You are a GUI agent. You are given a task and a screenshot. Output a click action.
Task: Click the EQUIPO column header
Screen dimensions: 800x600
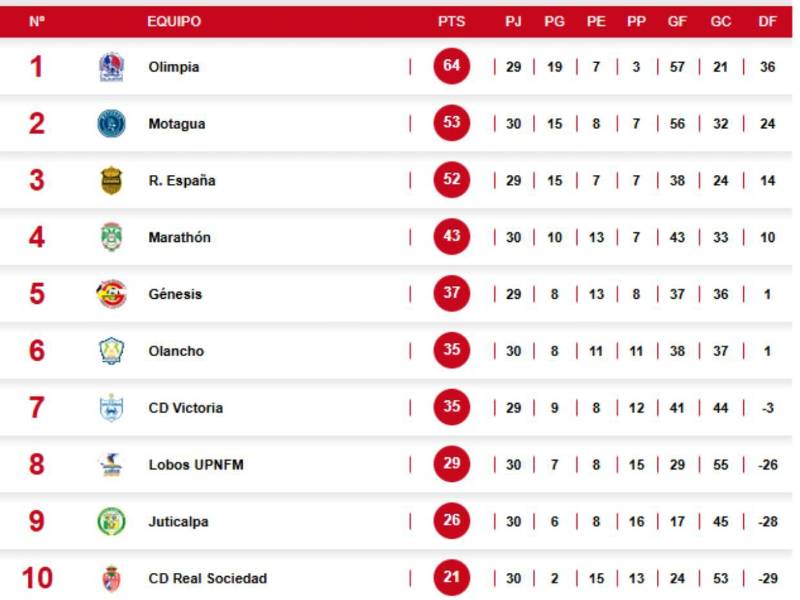pos(174,21)
